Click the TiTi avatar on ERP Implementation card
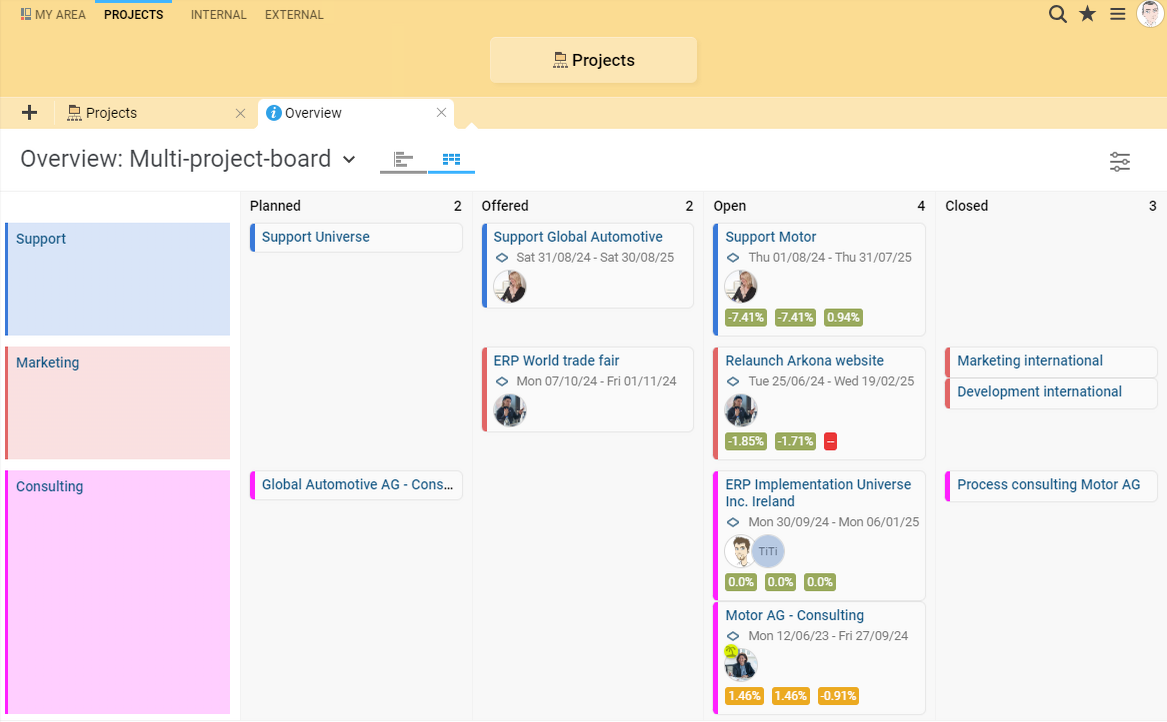Viewport: 1167px width, 722px height. [768, 551]
